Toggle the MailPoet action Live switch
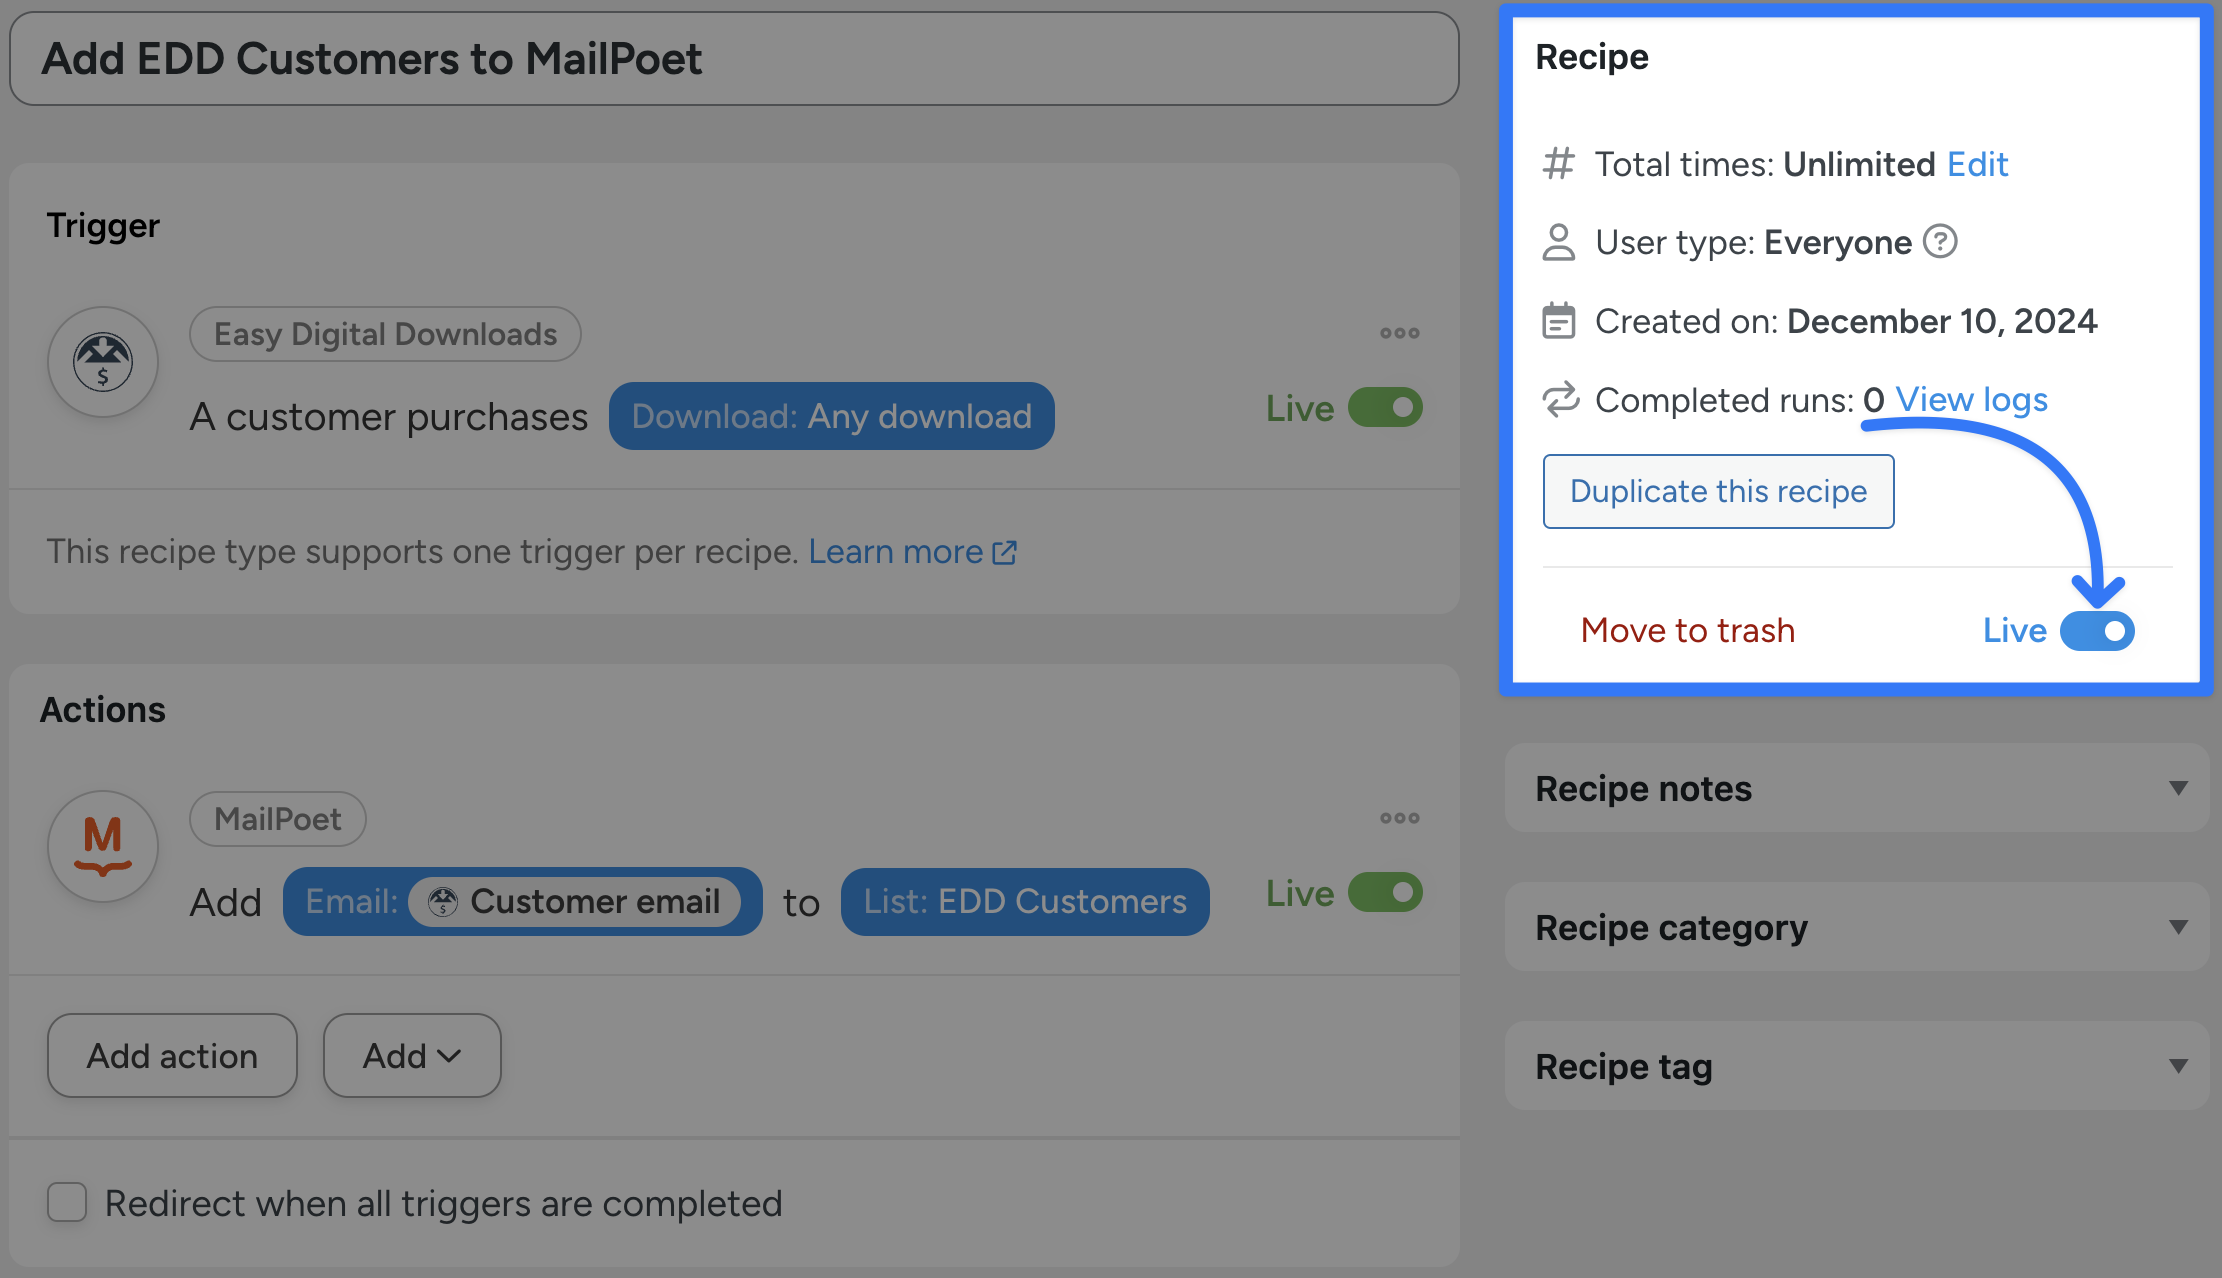The height and width of the screenshot is (1278, 2222). pyautogui.click(x=1385, y=893)
